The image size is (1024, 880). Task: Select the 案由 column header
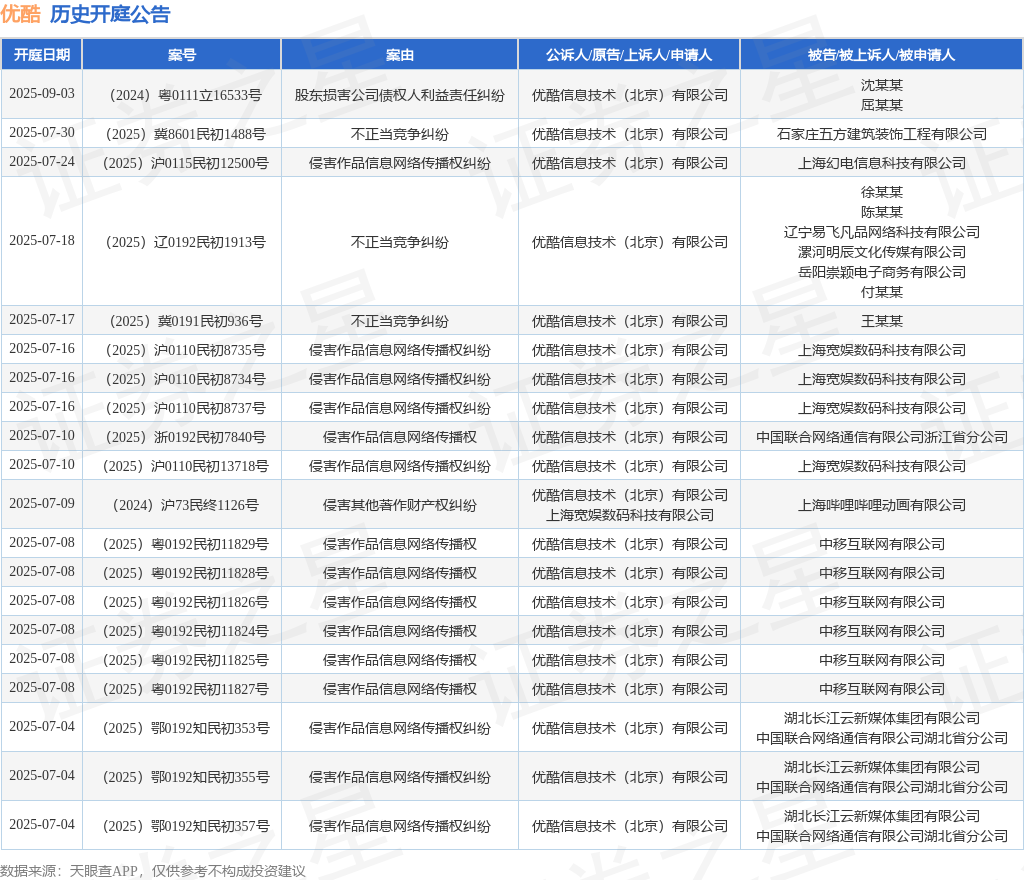click(400, 55)
